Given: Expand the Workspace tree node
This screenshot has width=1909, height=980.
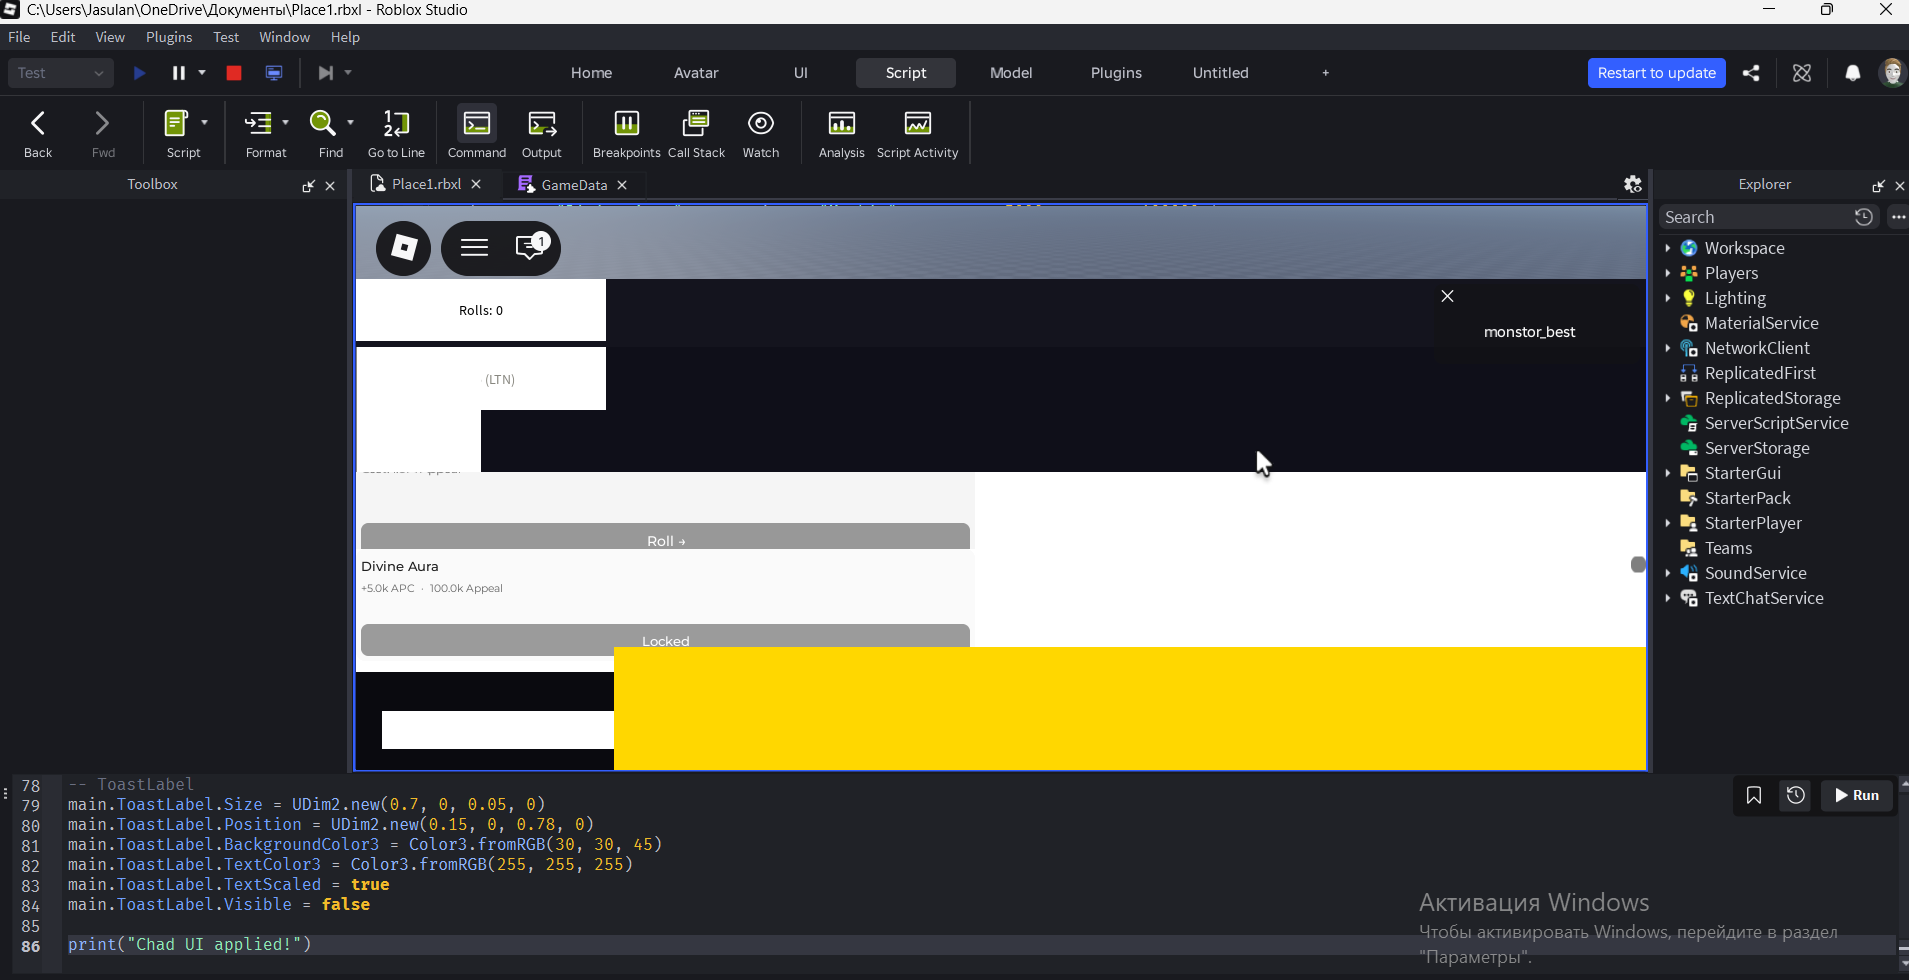Looking at the screenshot, I should coord(1667,248).
